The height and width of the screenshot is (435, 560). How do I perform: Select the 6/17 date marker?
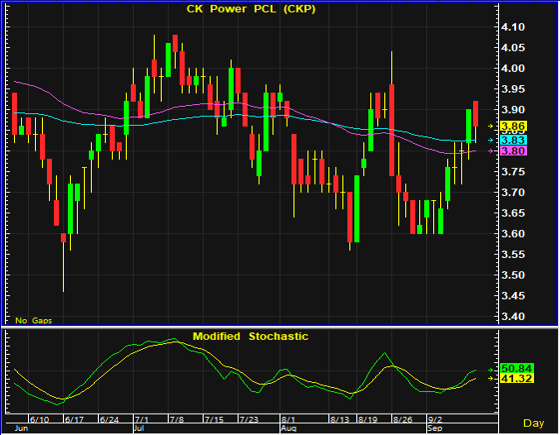74,420
